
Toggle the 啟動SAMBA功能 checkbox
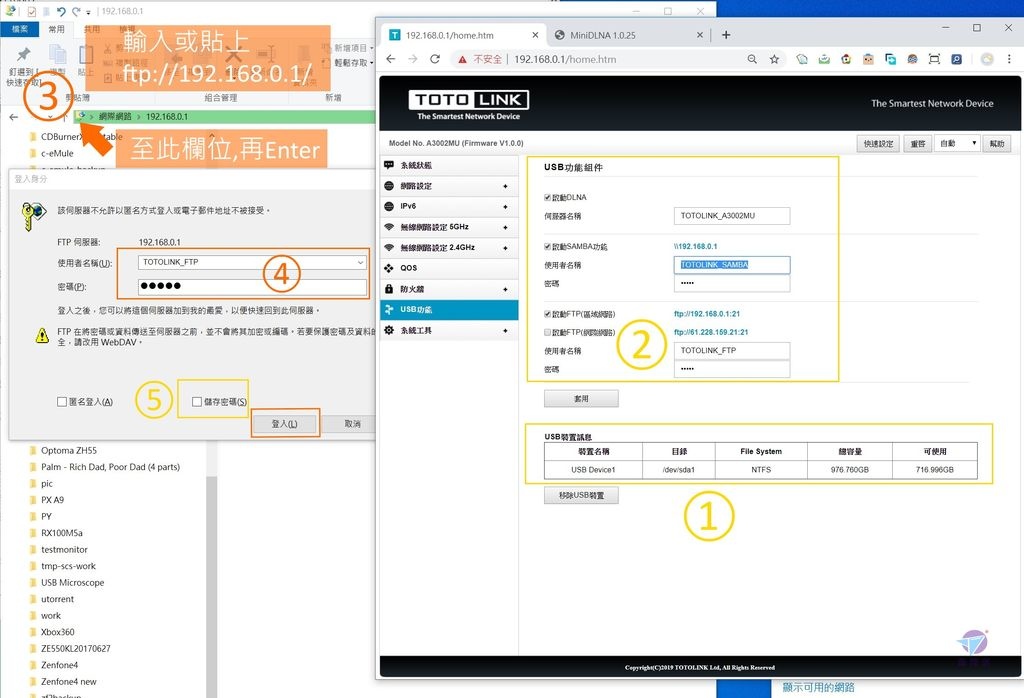point(547,246)
